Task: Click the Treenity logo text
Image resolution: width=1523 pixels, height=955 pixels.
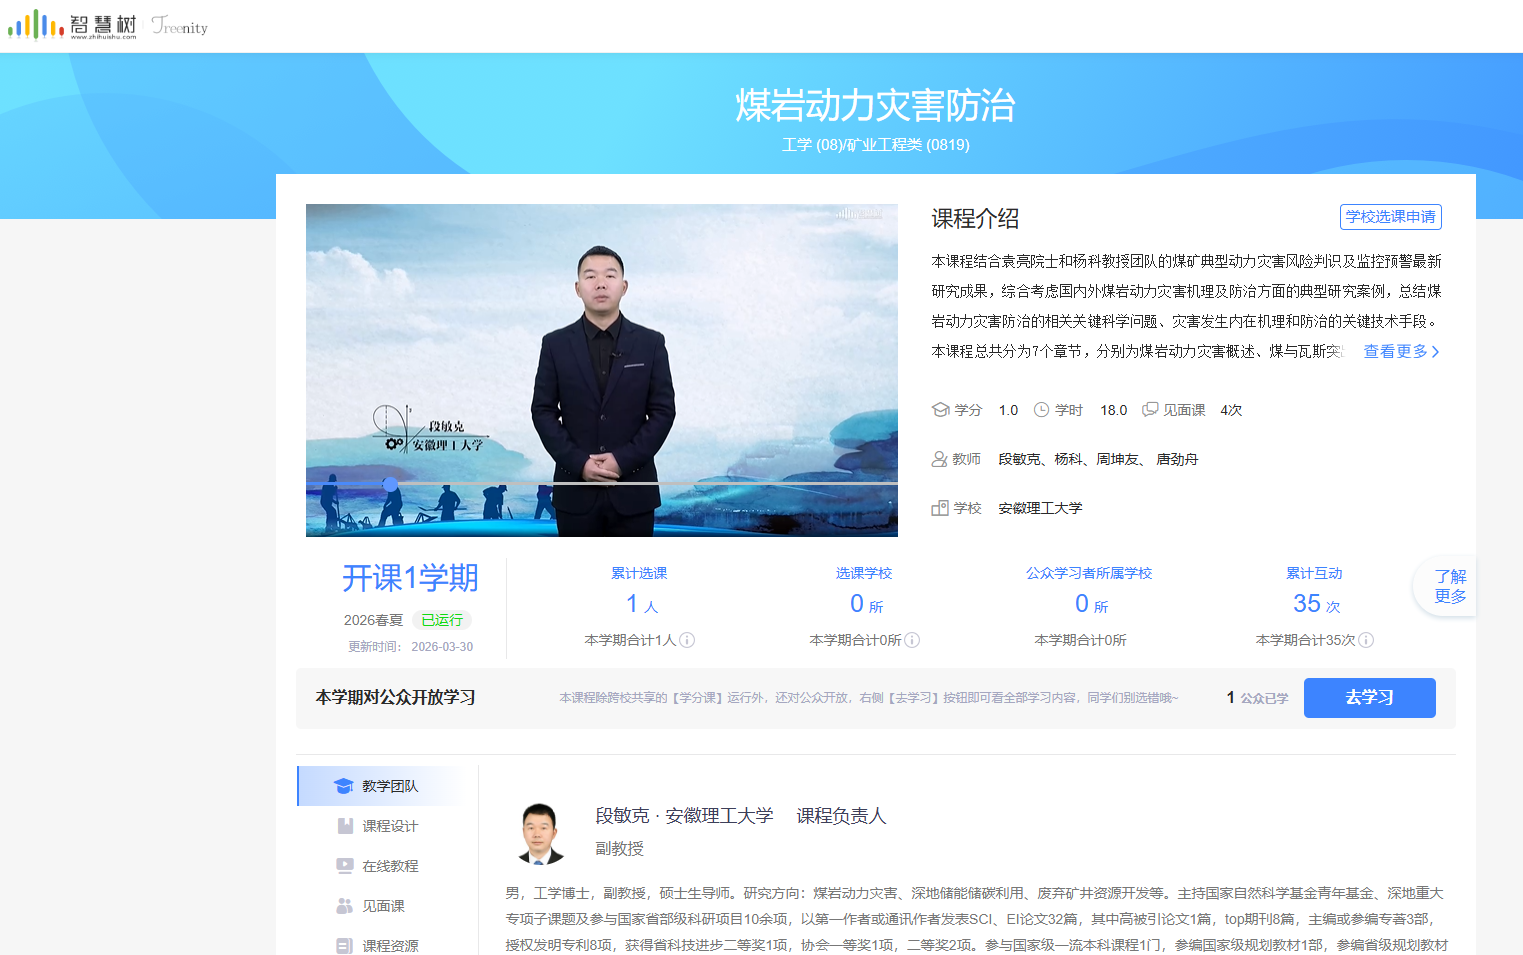Action: 180,26
